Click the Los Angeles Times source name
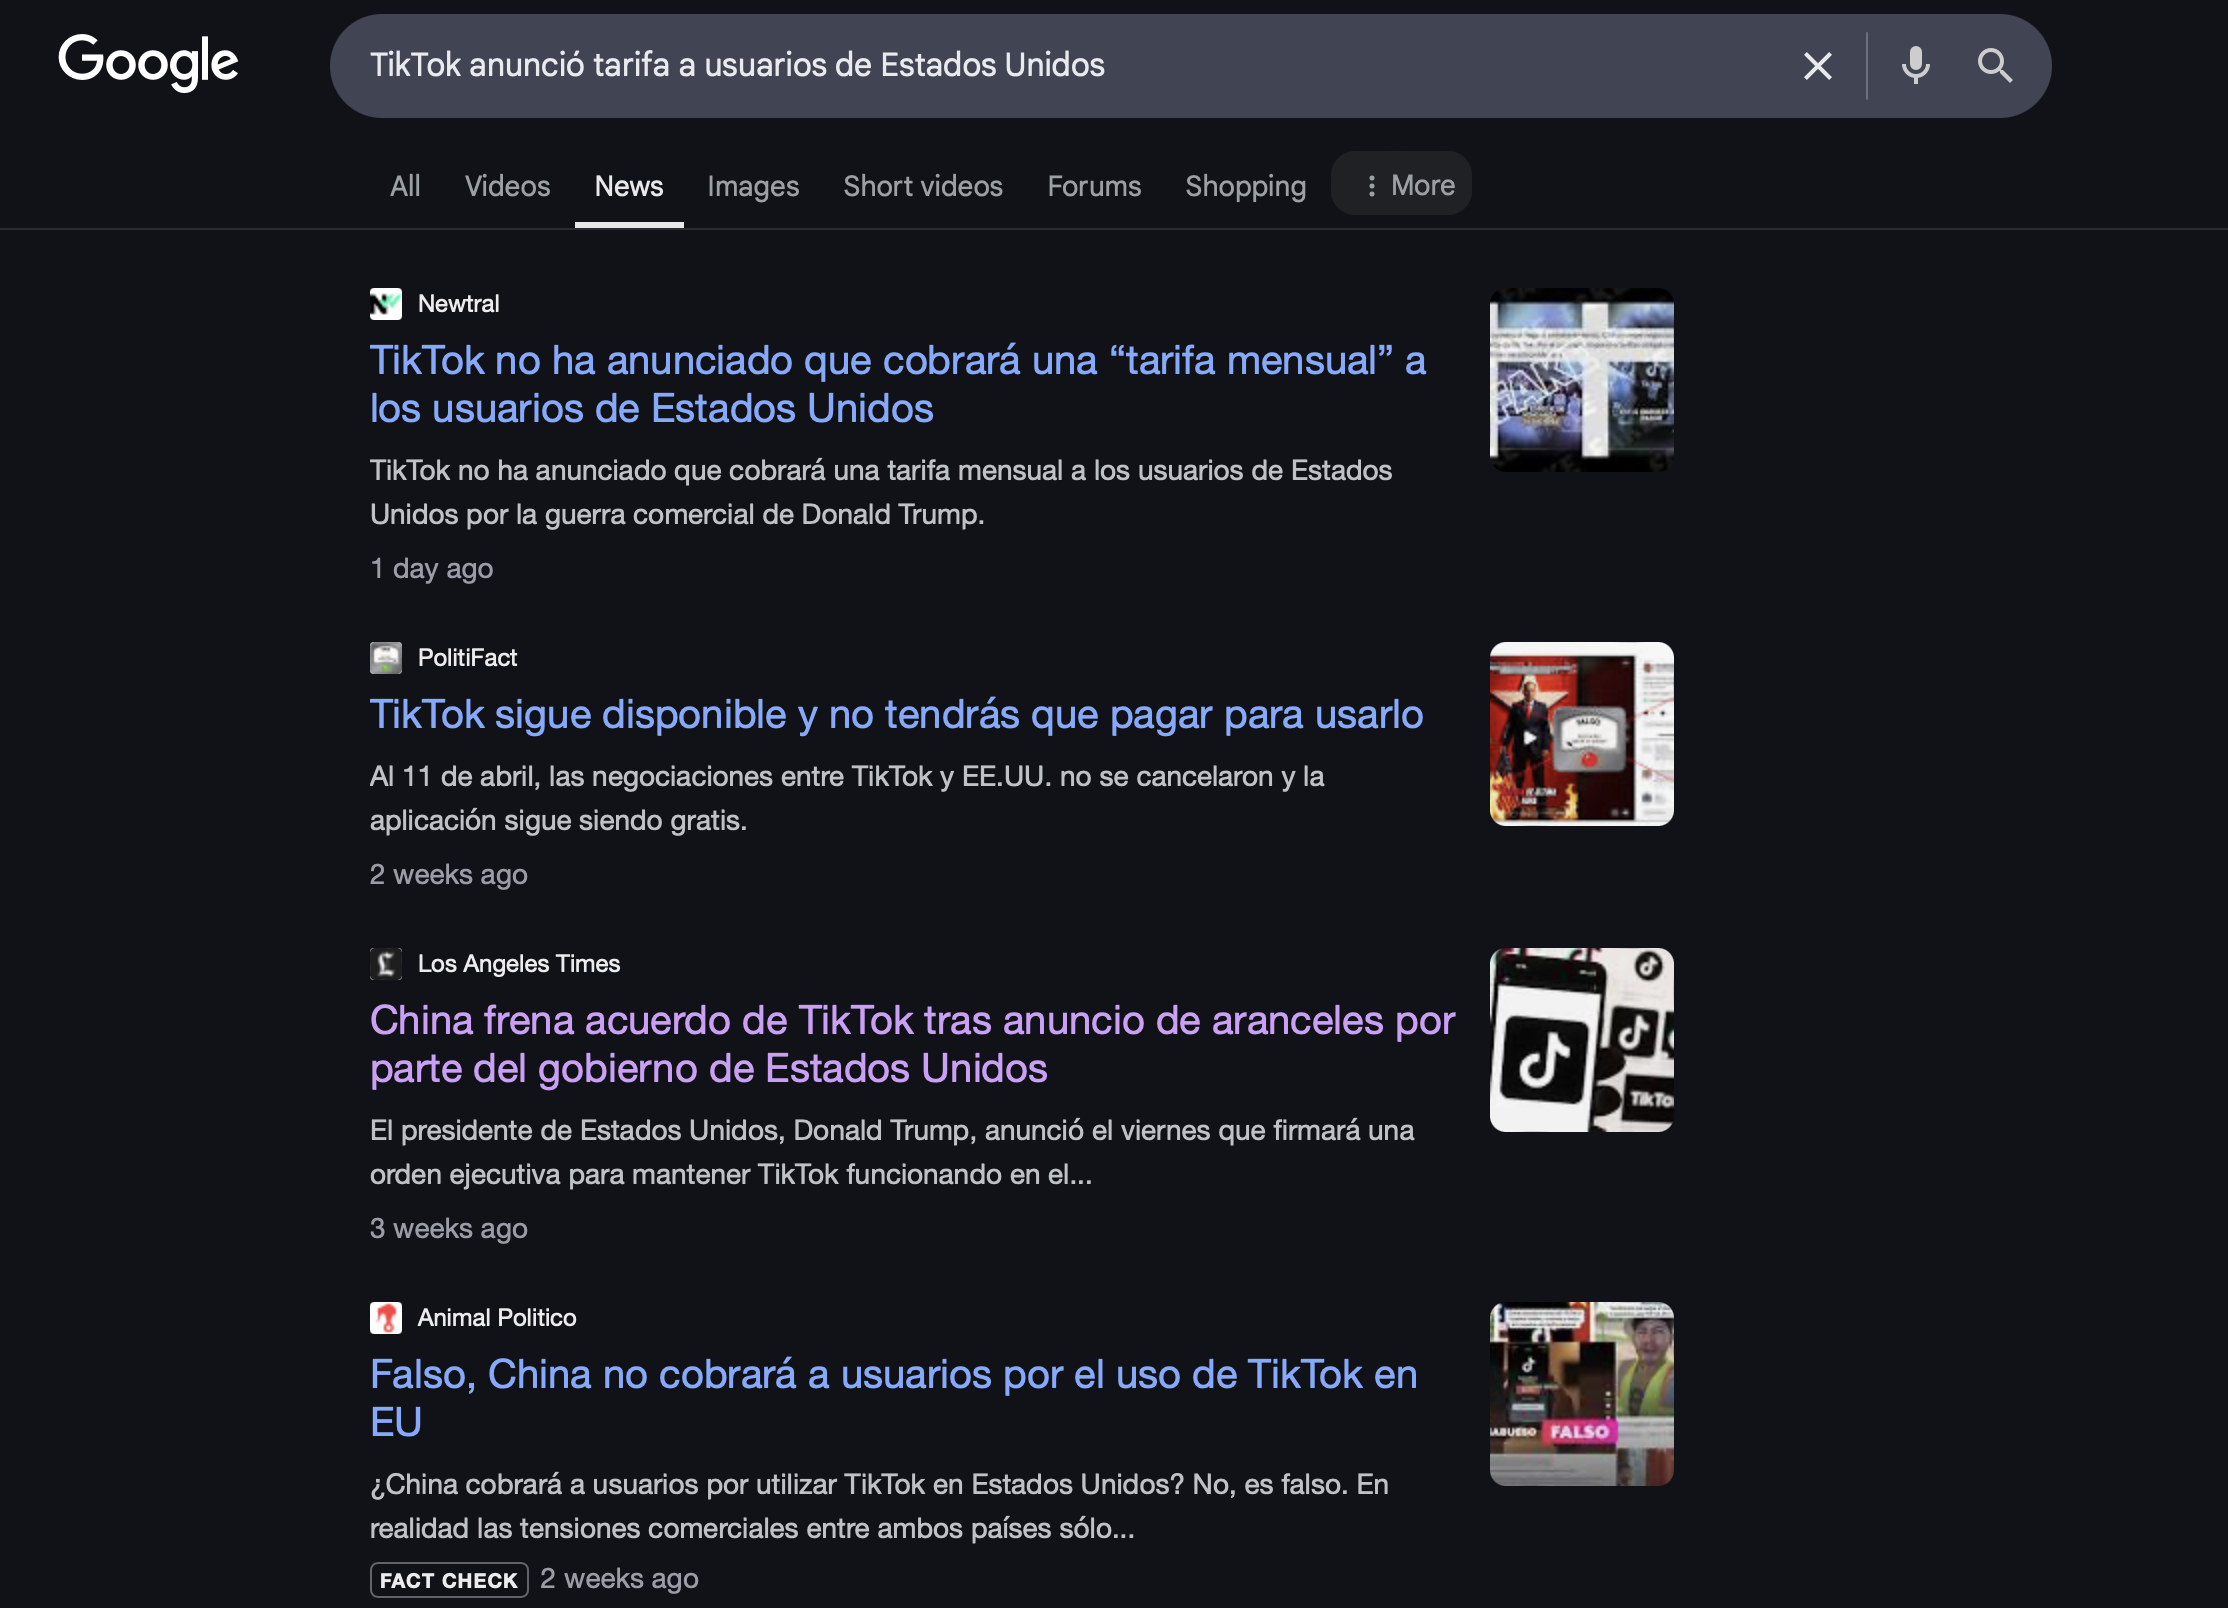 (519, 964)
